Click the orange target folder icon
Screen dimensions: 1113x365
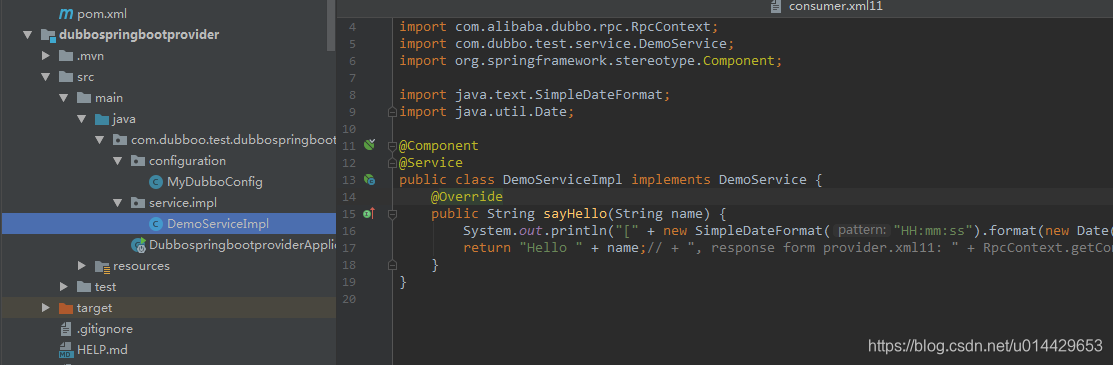point(65,308)
